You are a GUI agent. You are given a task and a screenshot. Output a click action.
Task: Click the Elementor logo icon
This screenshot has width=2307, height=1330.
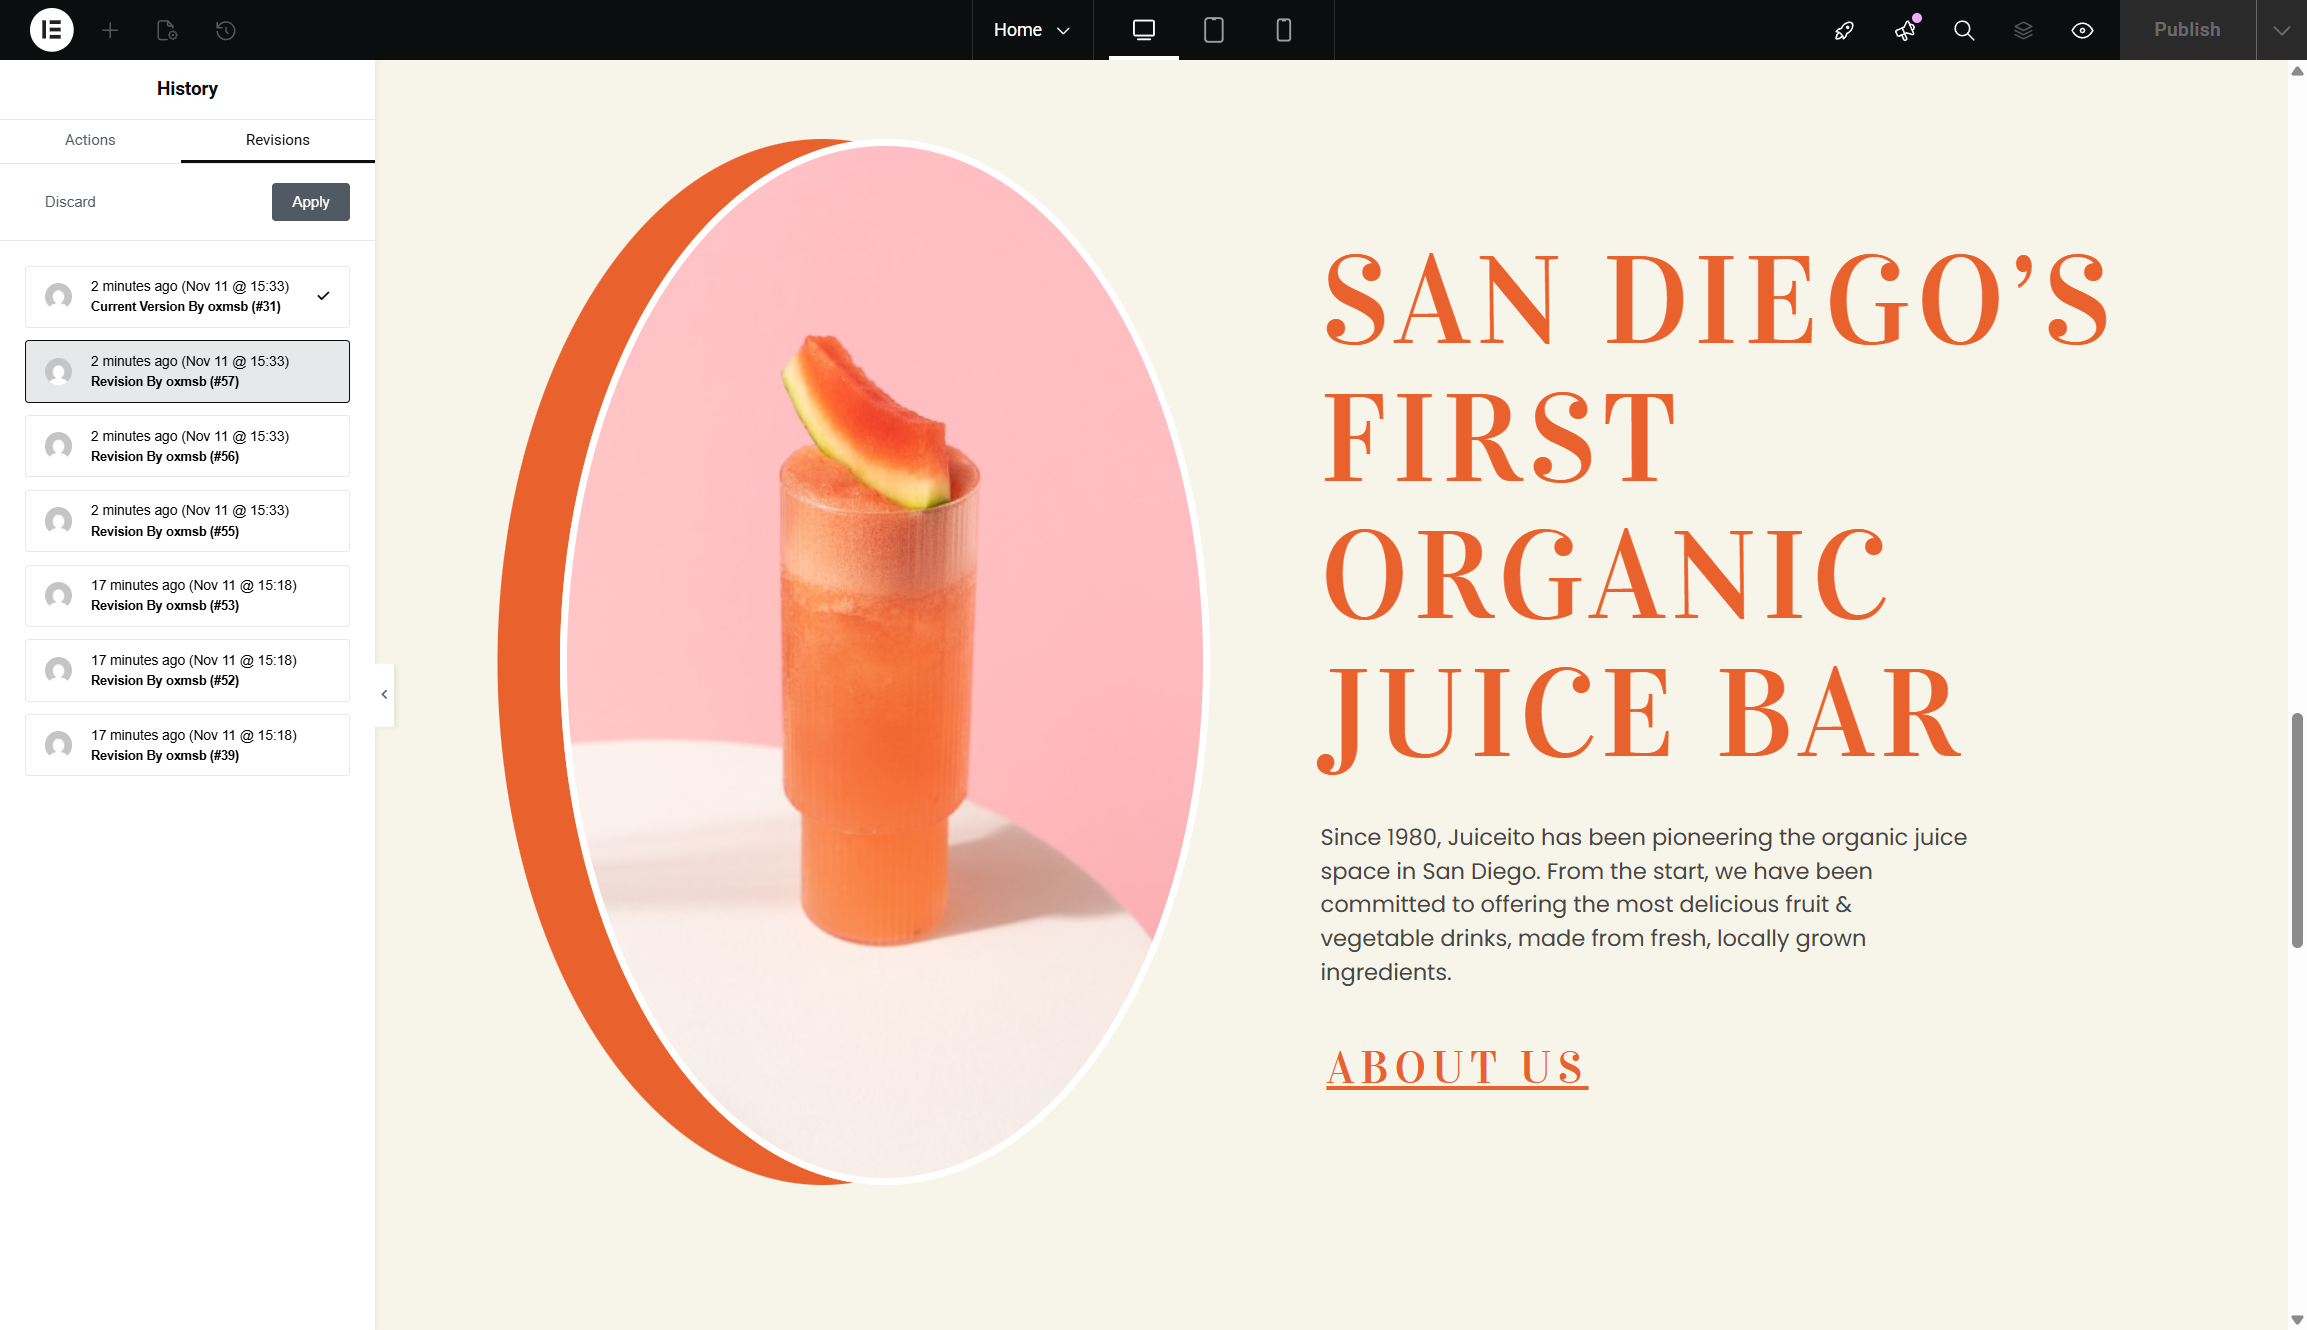pyautogui.click(x=51, y=30)
